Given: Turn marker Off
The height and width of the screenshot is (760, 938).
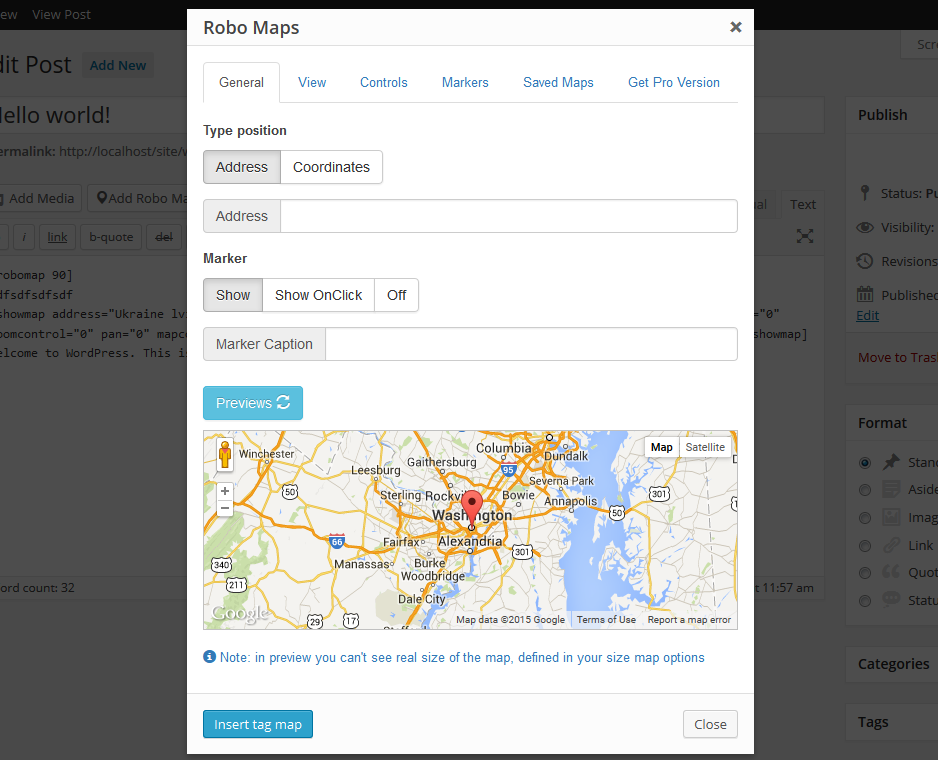Looking at the screenshot, I should click(x=396, y=295).
